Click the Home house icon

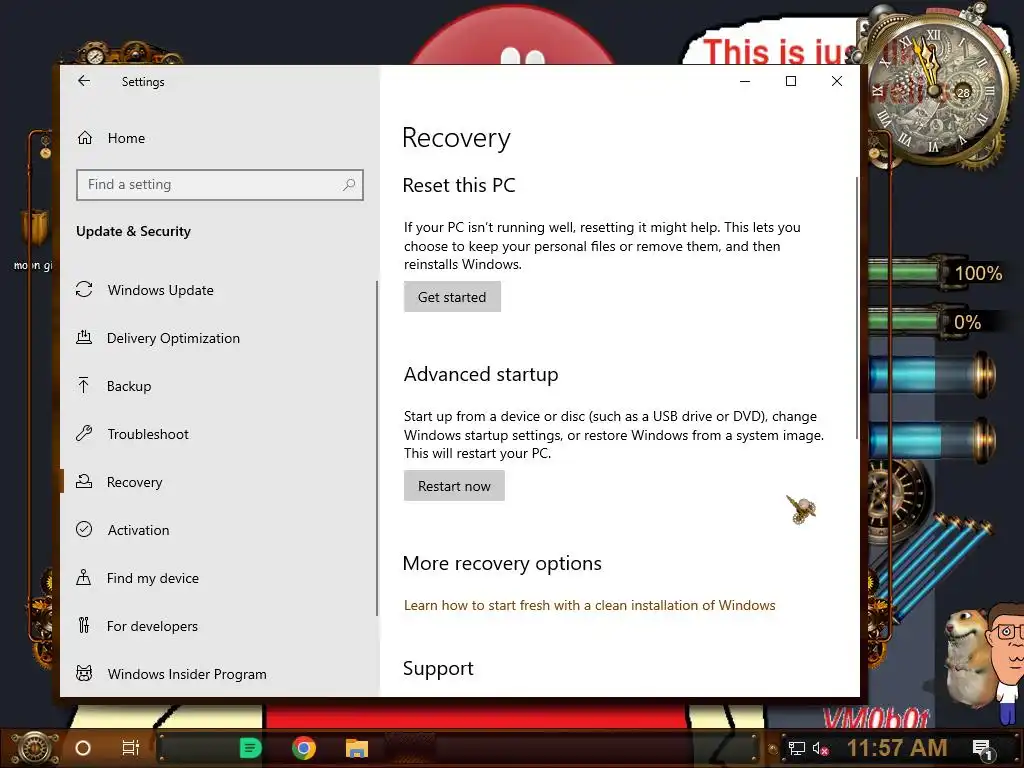tap(85, 138)
